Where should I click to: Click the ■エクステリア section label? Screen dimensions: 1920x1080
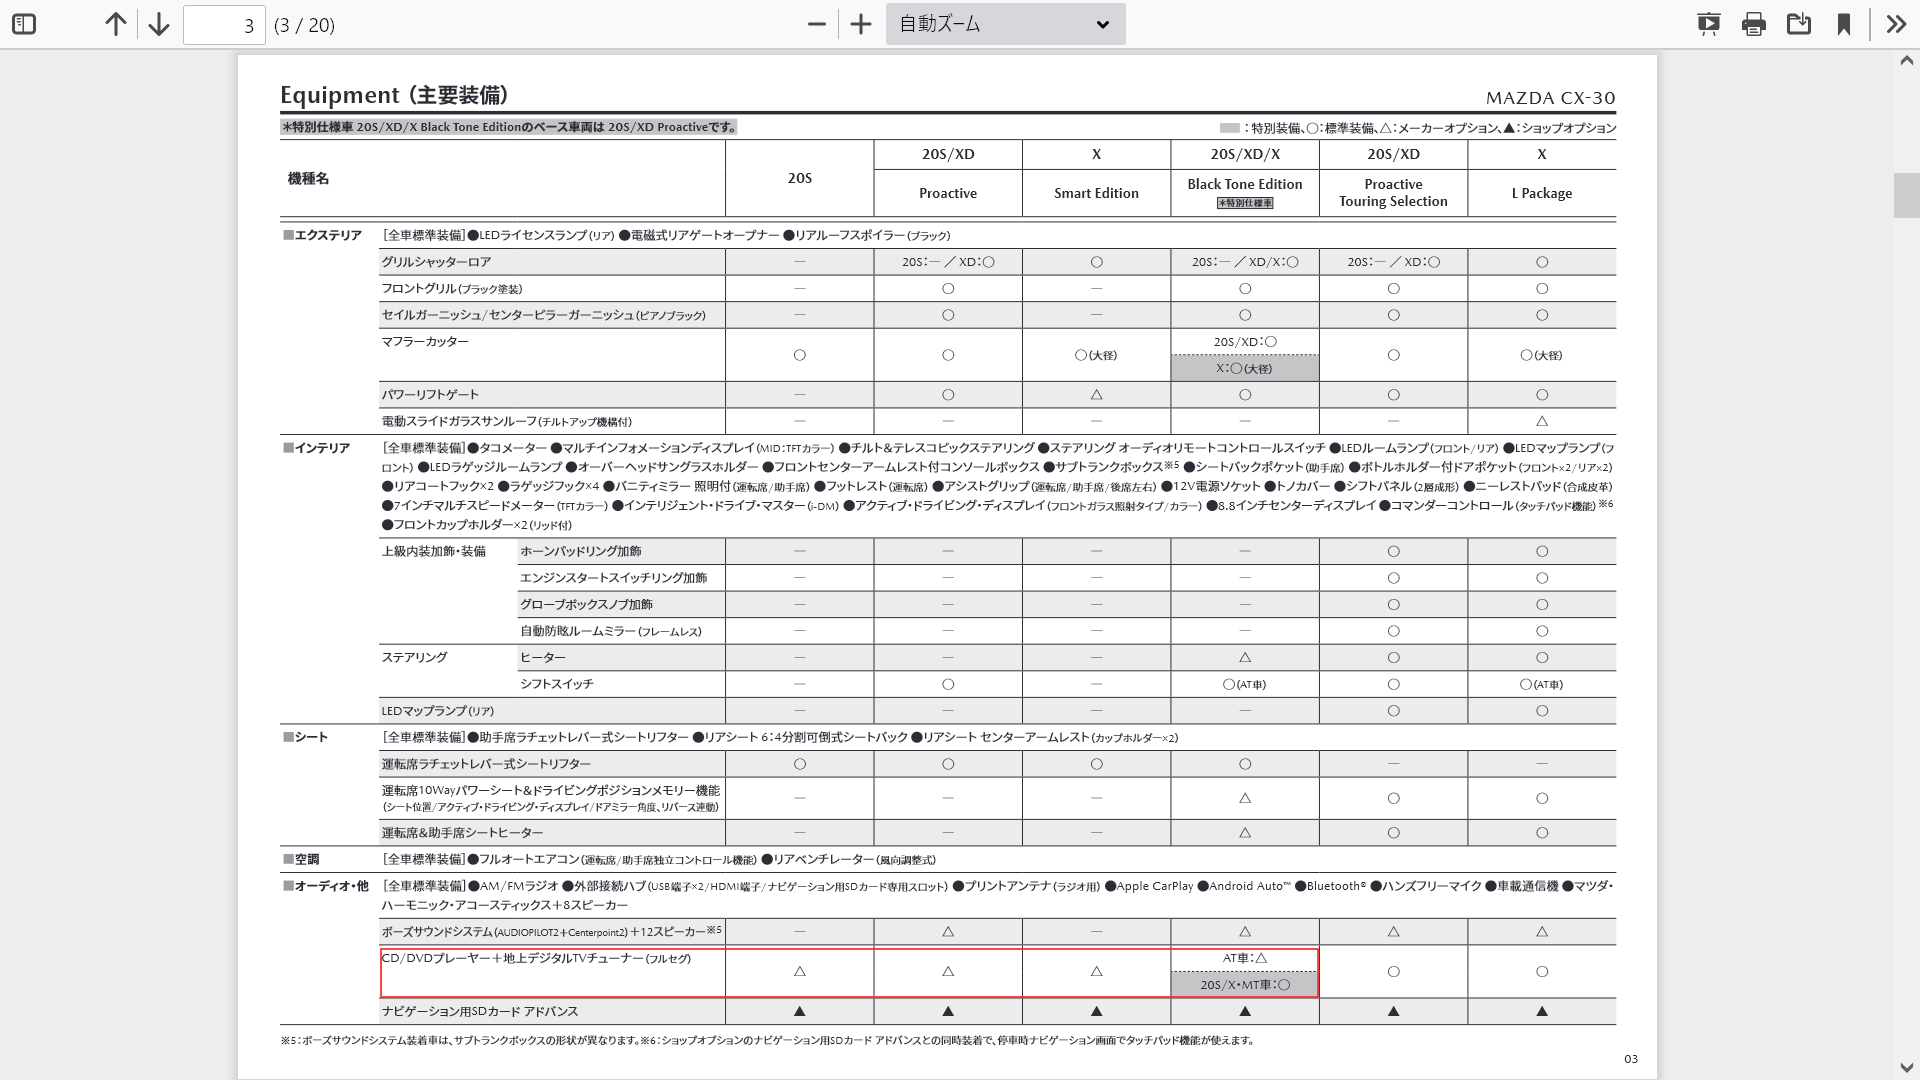pos(322,235)
